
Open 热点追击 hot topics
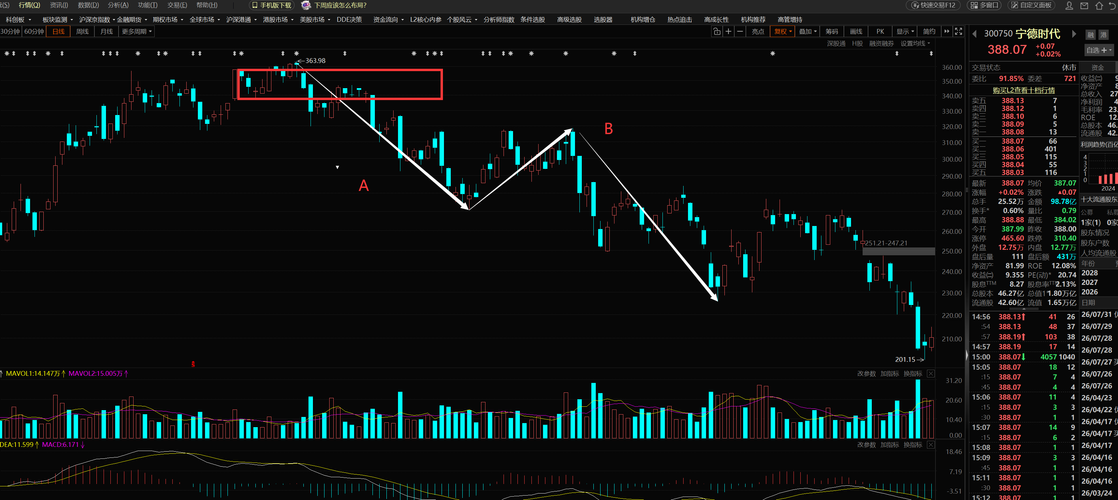679,19
